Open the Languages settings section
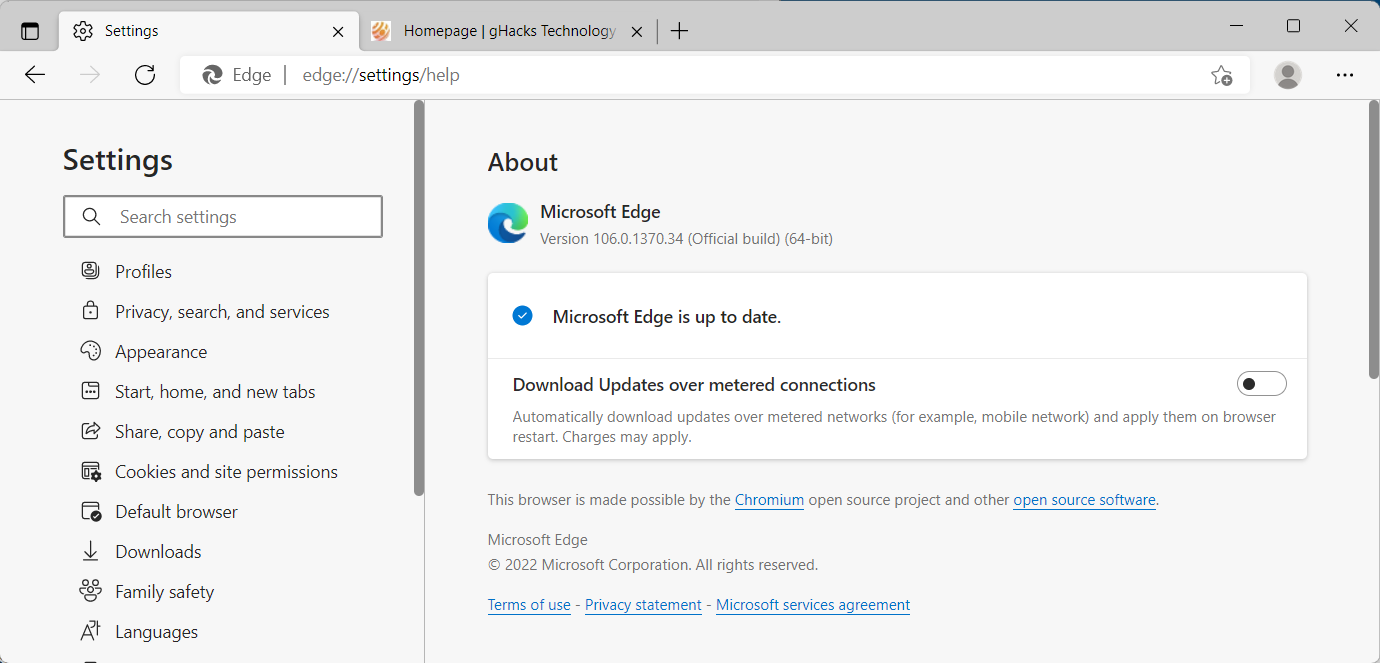Image resolution: width=1380 pixels, height=663 pixels. (x=156, y=631)
